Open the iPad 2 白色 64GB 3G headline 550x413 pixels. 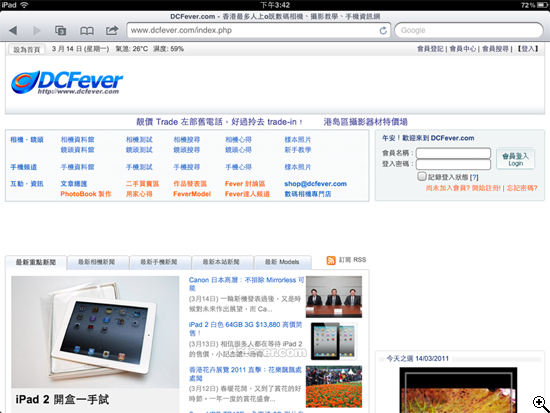(245, 328)
